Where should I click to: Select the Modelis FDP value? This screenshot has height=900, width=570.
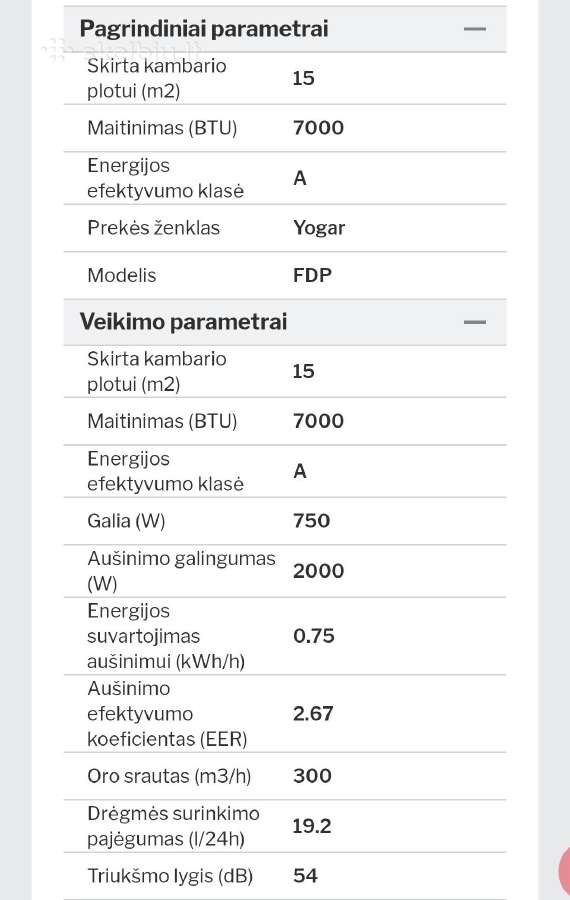click(312, 276)
